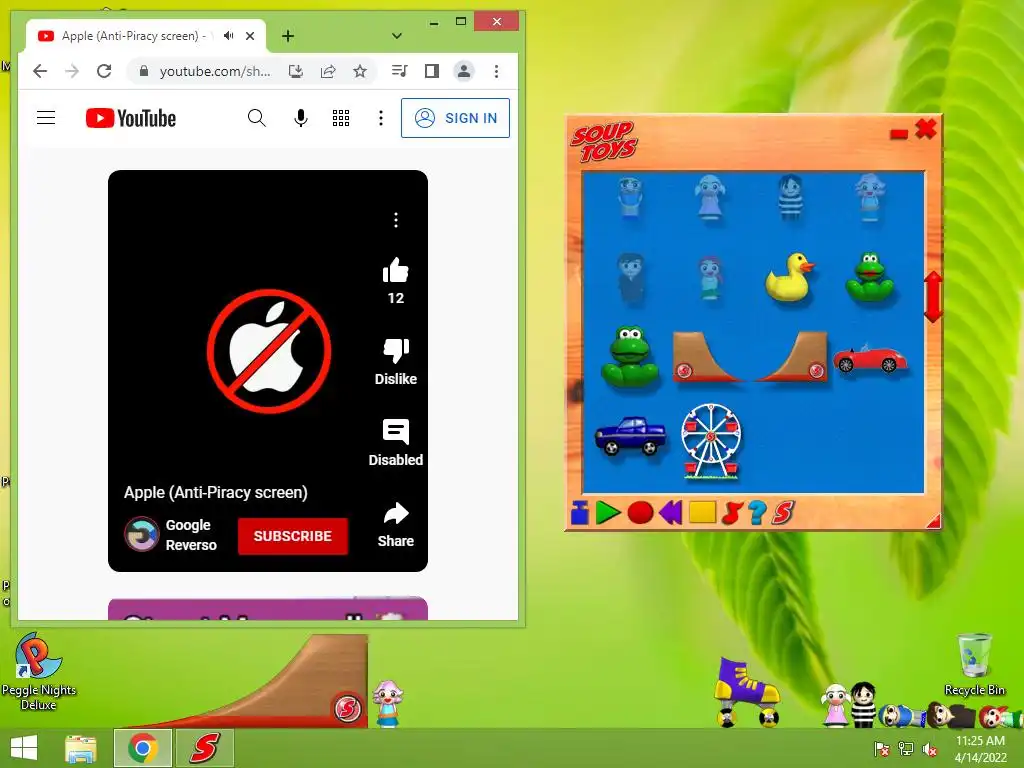Click the greyed red-haired girl doll
Viewport: 1024px width, 768px height.
click(x=710, y=278)
